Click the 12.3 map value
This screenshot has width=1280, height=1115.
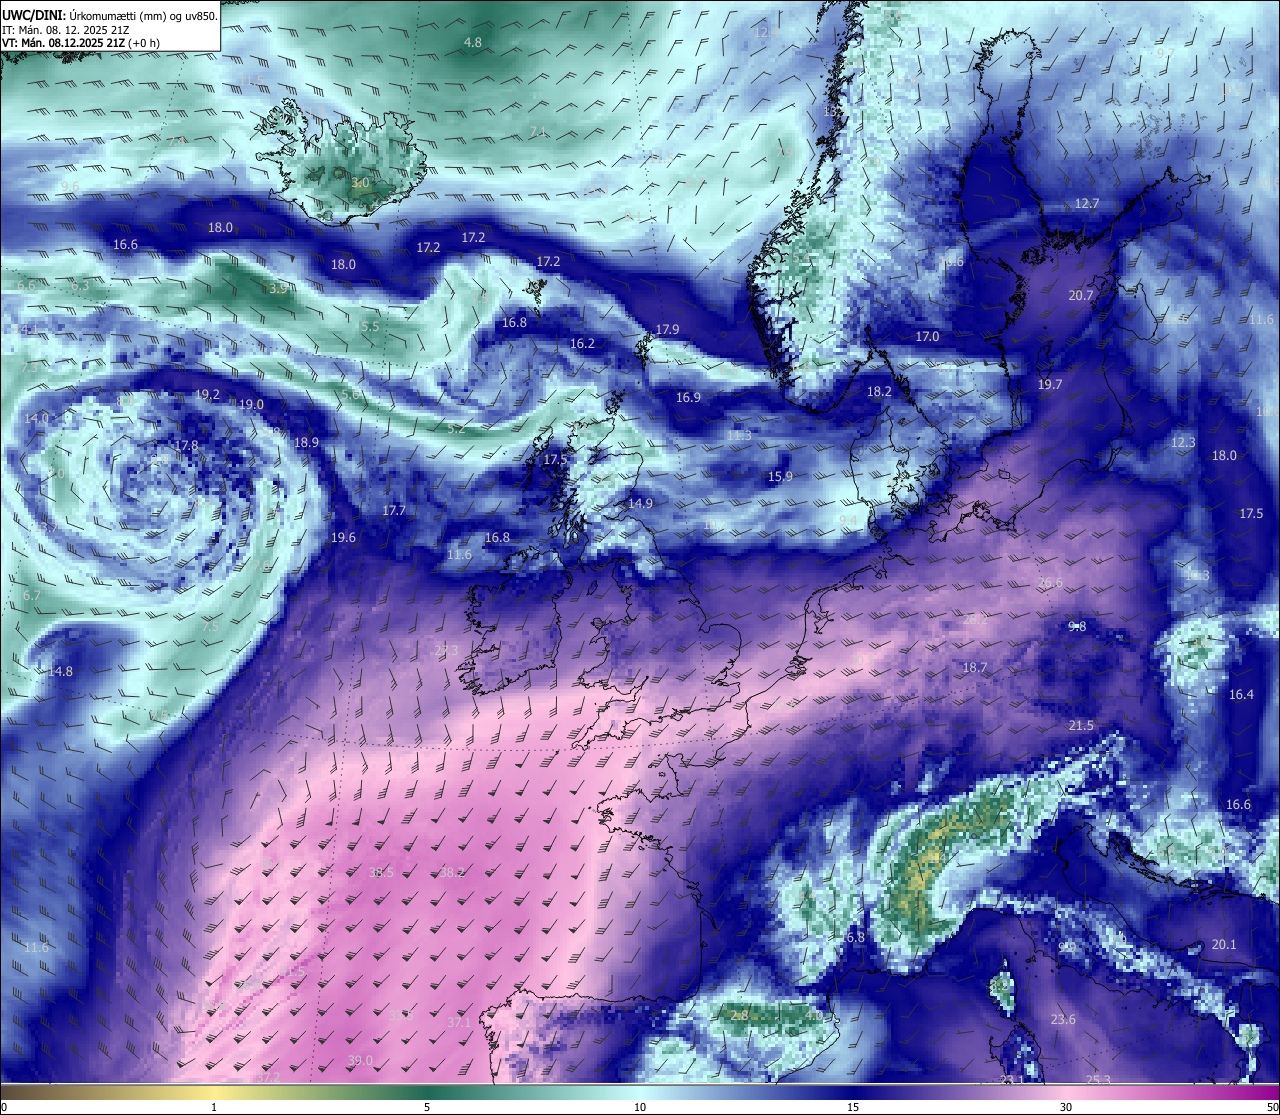pyautogui.click(x=1183, y=442)
